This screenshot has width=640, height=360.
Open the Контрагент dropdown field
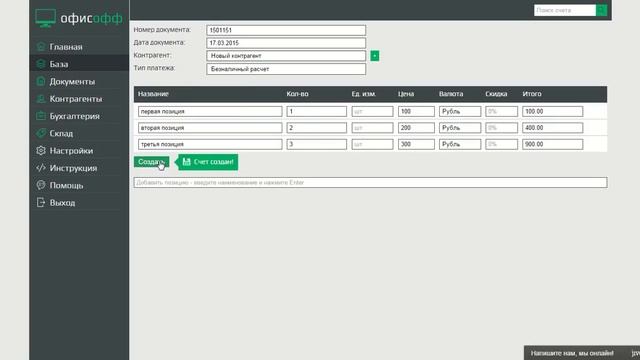click(x=286, y=56)
